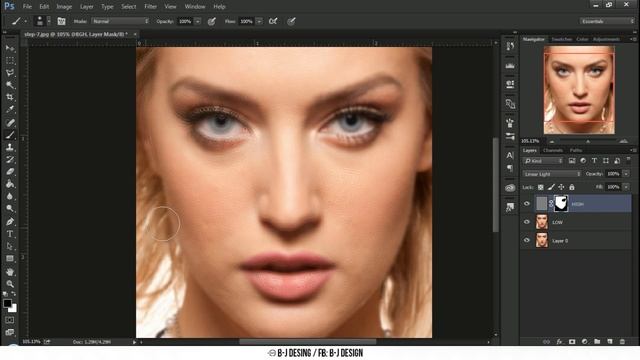Image resolution: width=640 pixels, height=360 pixels.
Task: Hide Layer 0
Action: pos(527,240)
